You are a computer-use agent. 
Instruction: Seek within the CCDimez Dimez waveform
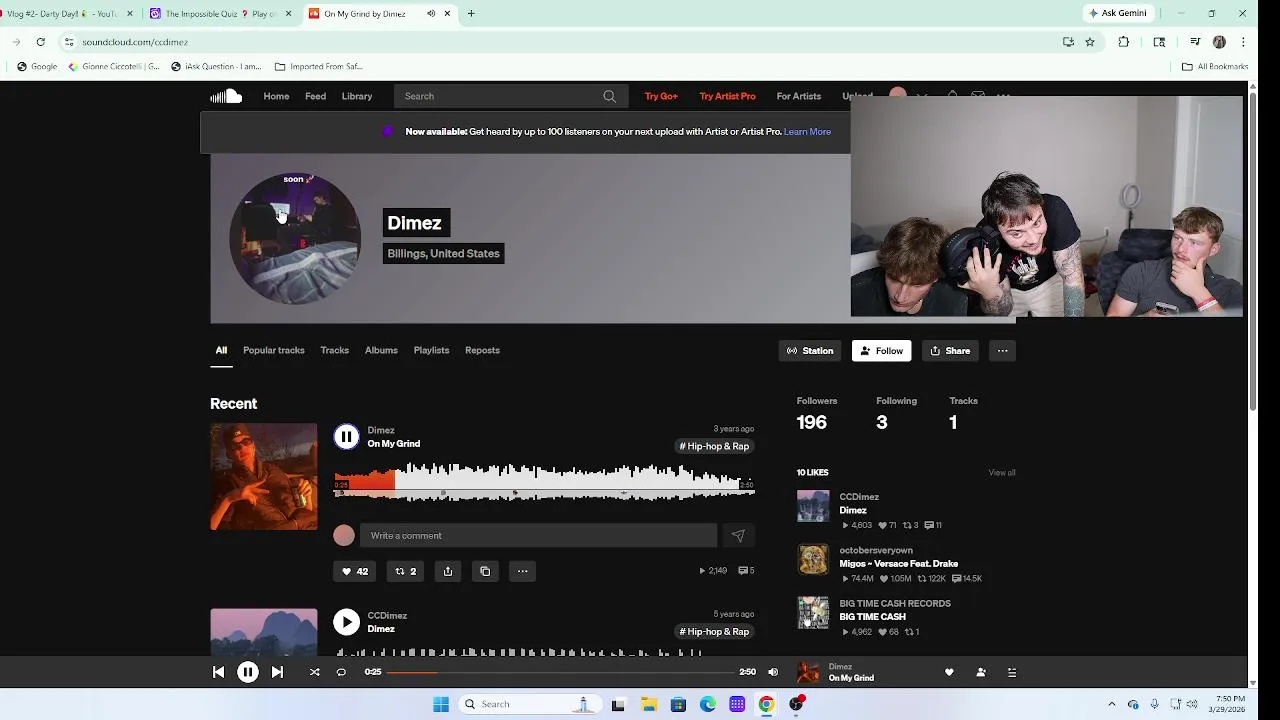click(x=544, y=652)
